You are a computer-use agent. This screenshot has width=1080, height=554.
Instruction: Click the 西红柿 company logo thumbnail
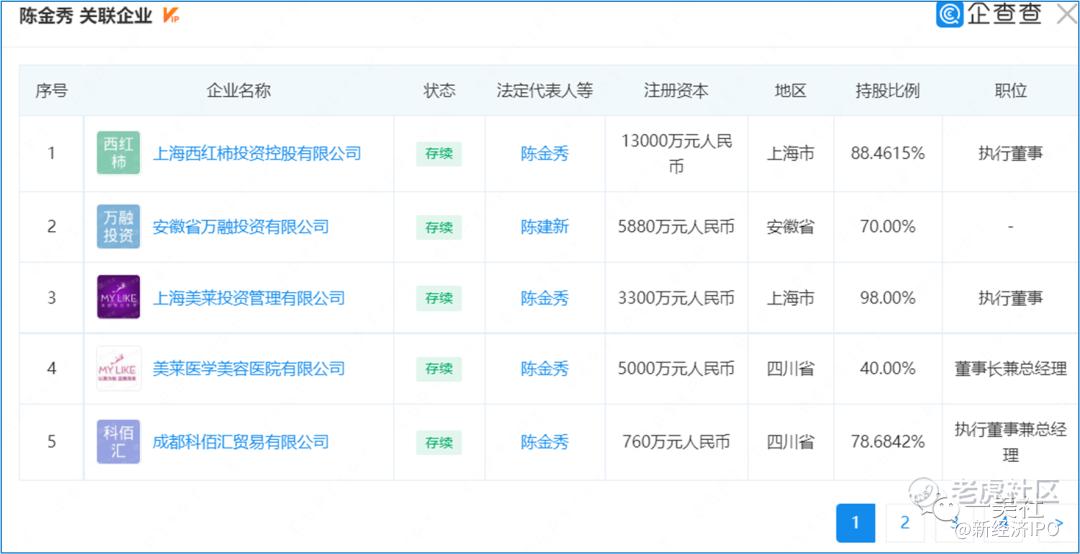[x=118, y=153]
